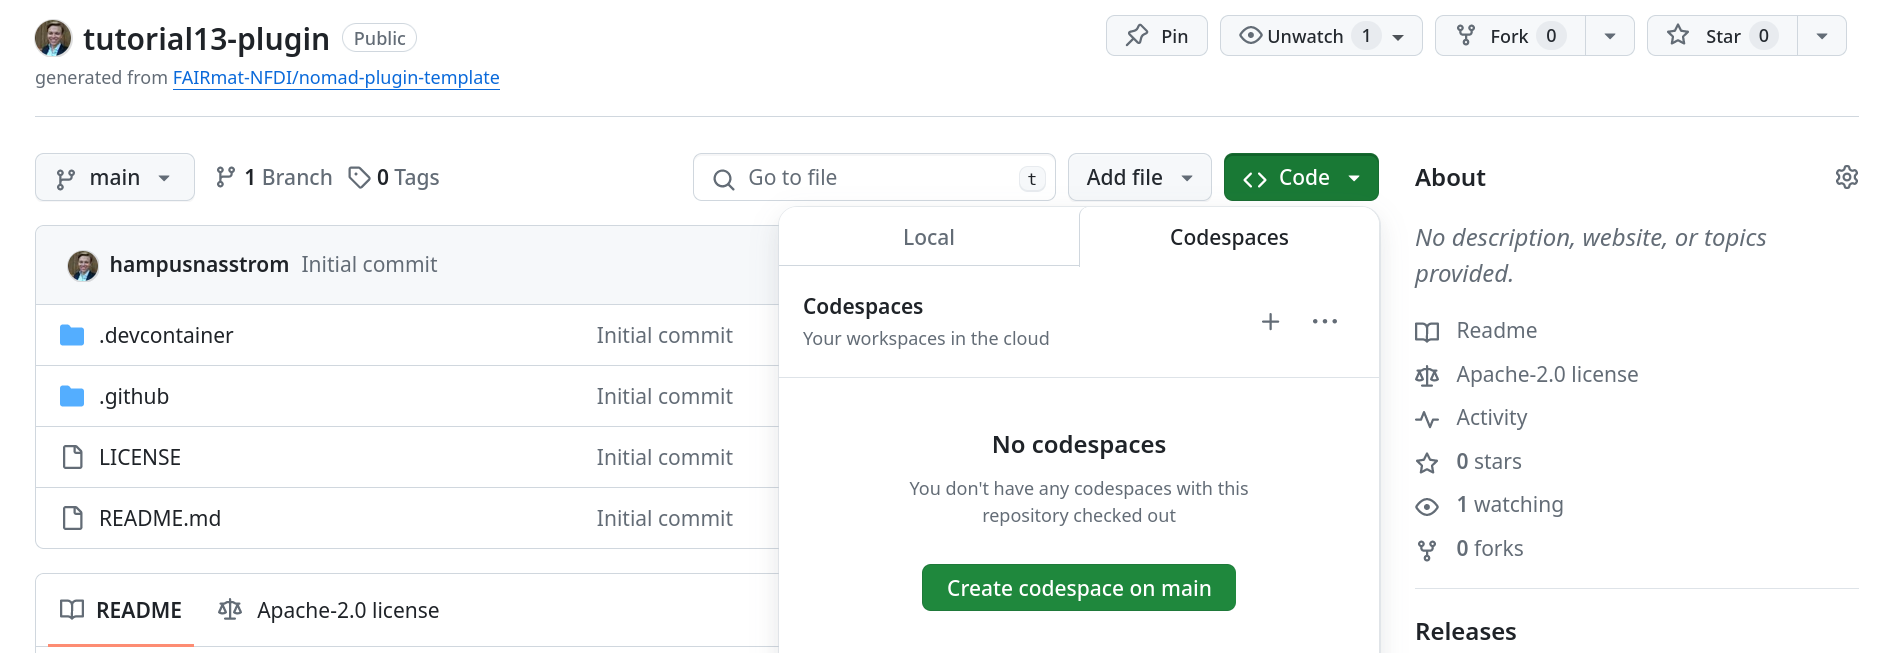Image resolution: width=1896 pixels, height=653 pixels.
Task: Click the hampusnasstrom commit author avatar
Action: point(83,265)
